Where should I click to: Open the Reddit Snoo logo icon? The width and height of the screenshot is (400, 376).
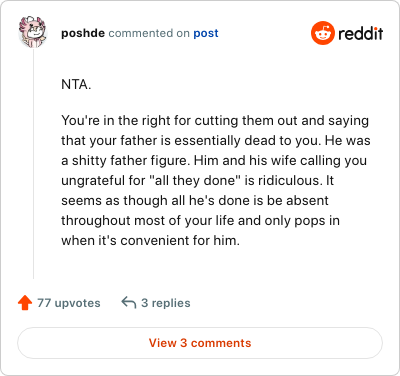pyautogui.click(x=322, y=33)
